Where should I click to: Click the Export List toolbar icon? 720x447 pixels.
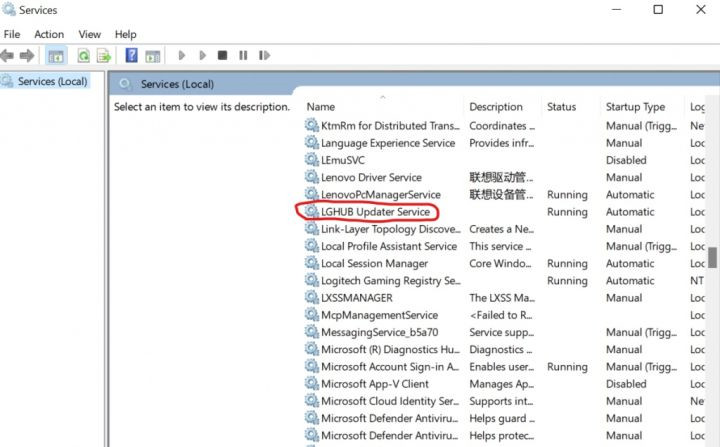coord(103,56)
